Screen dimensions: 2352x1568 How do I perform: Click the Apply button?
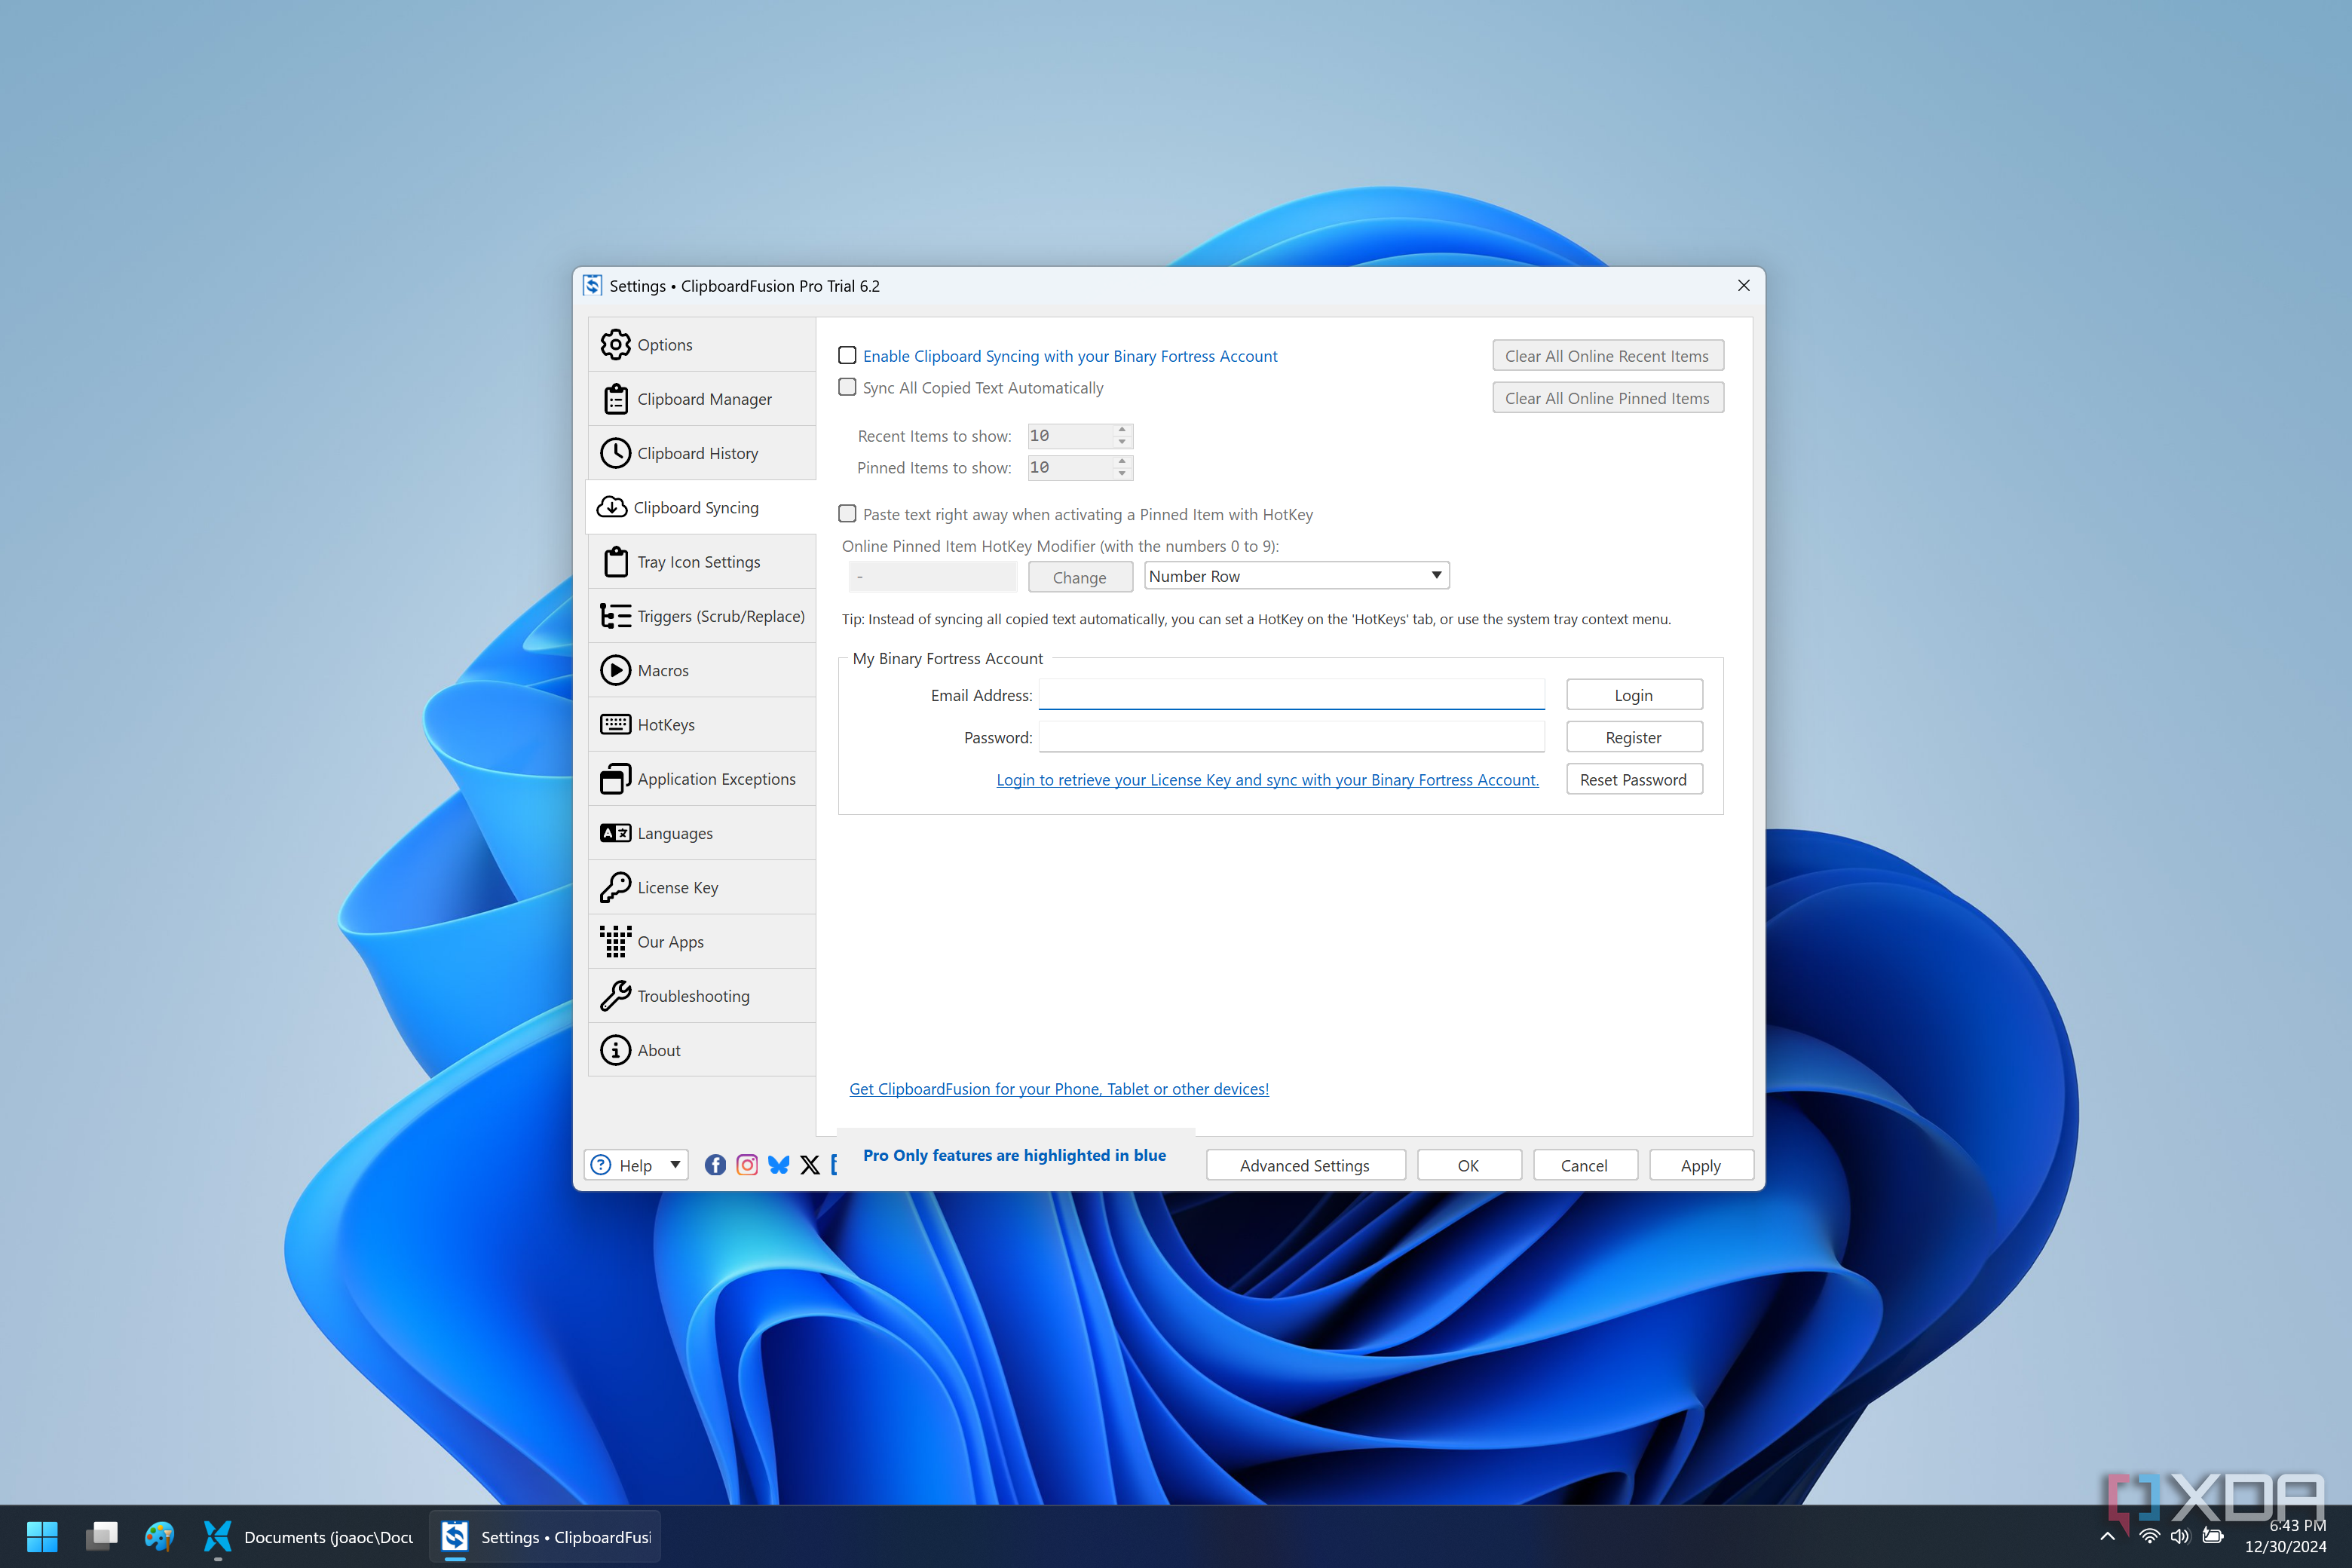pos(1701,1165)
